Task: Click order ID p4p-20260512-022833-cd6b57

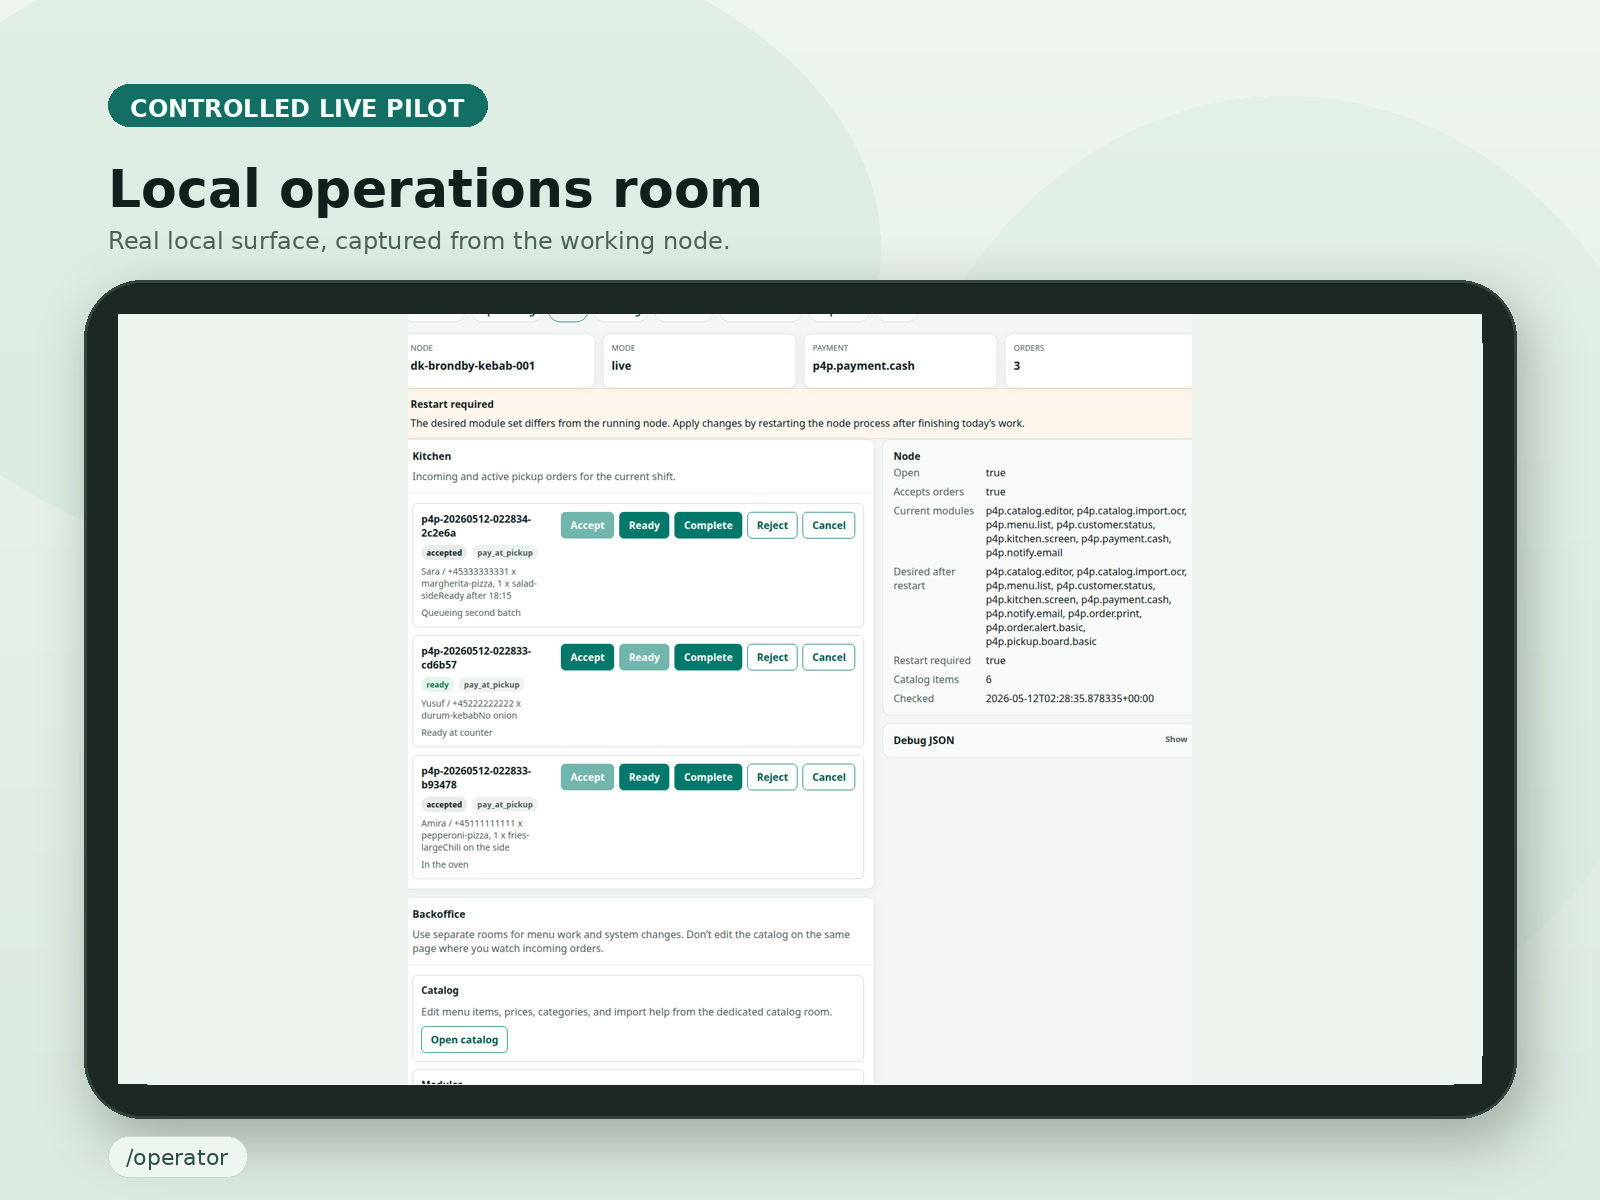Action: click(x=476, y=658)
